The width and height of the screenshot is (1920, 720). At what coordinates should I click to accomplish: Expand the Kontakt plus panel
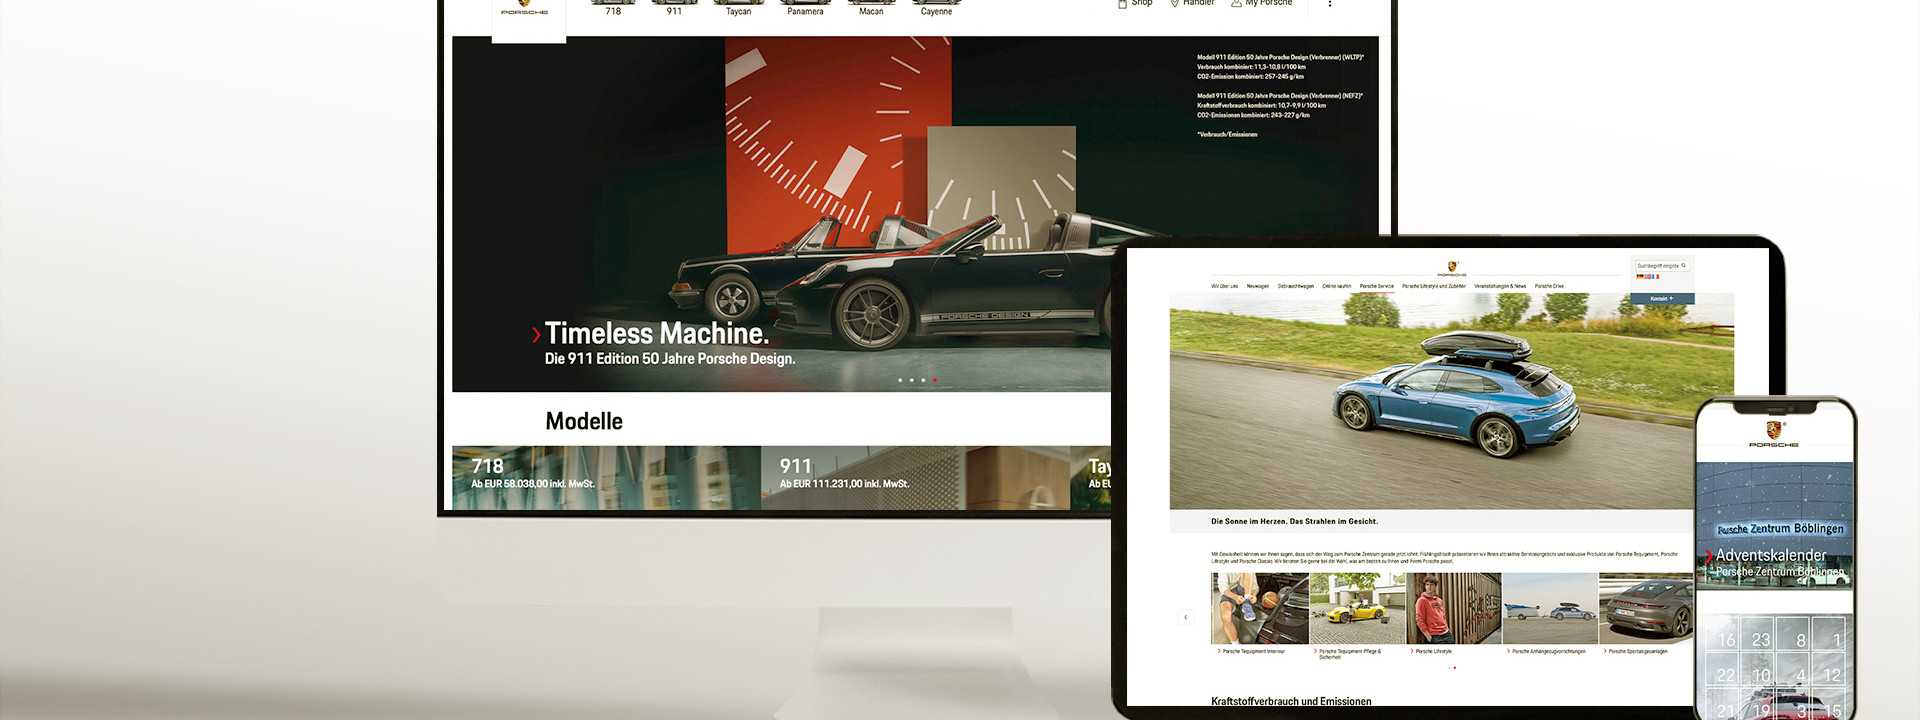(x=1661, y=299)
